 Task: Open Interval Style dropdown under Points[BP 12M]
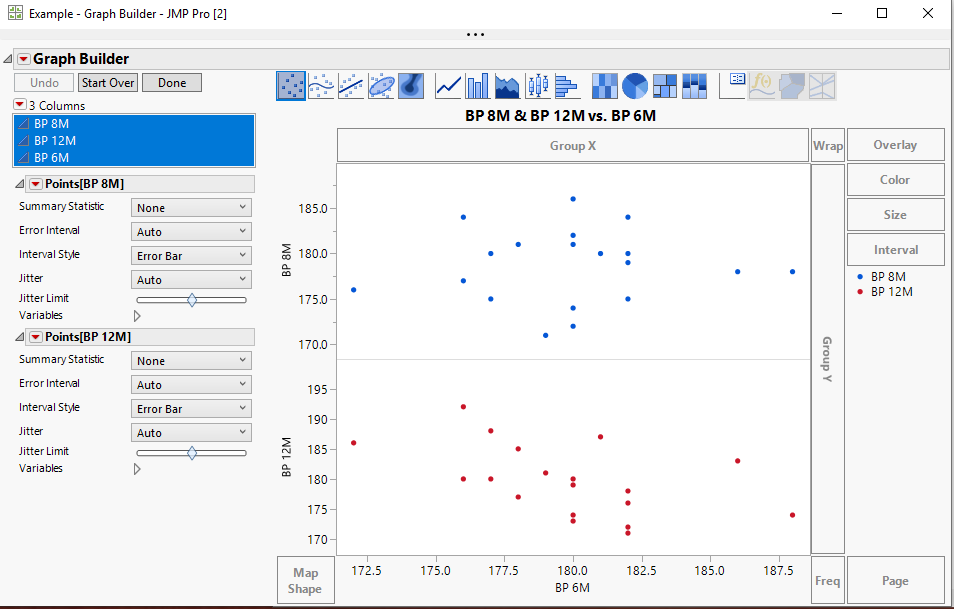tap(191, 408)
